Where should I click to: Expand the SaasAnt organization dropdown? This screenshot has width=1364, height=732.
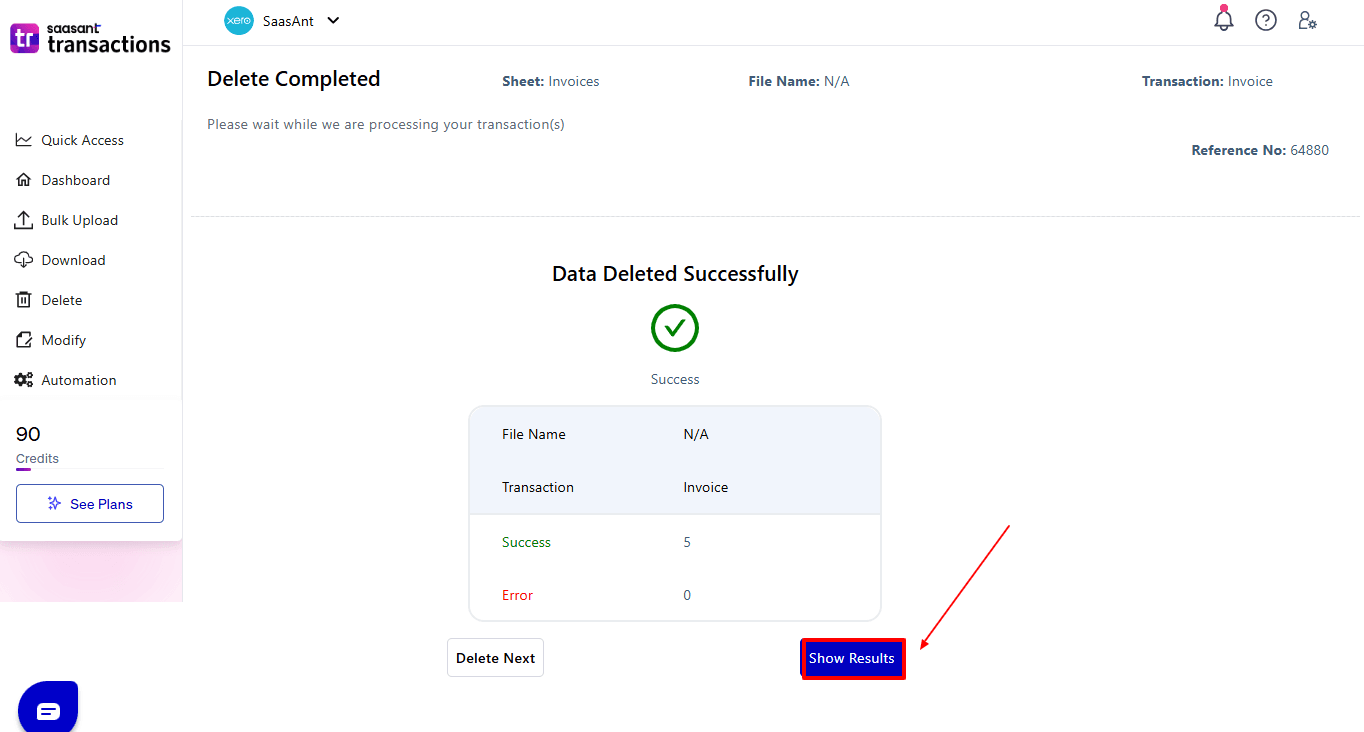(x=333, y=20)
